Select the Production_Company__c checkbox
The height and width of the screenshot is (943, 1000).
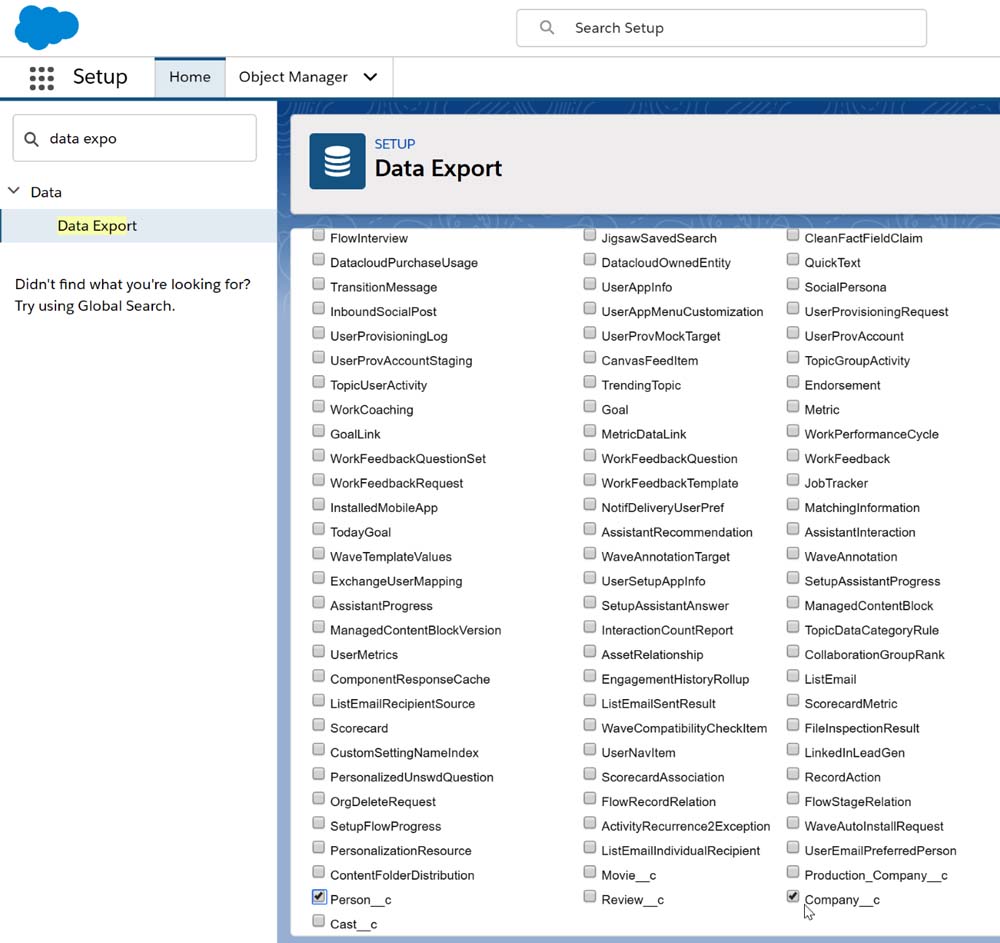tap(793, 873)
